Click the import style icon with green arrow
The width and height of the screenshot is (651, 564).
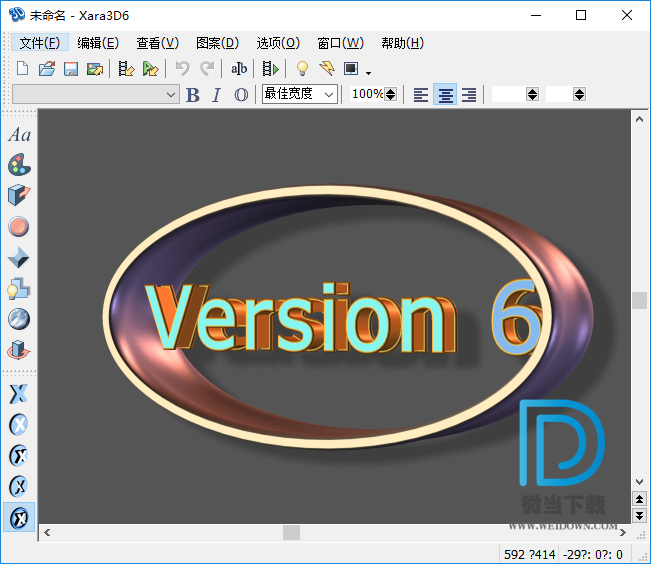150,69
